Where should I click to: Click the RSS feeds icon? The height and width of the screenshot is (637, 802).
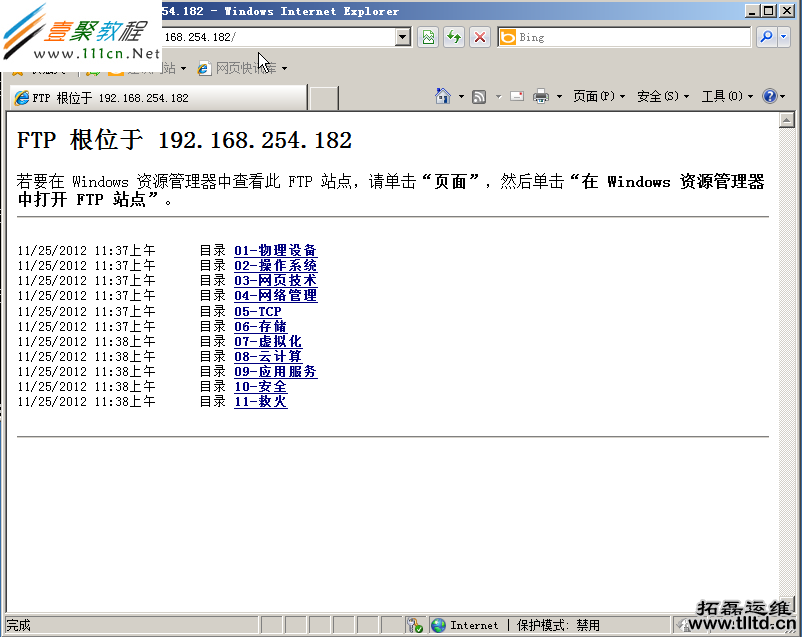(x=479, y=96)
